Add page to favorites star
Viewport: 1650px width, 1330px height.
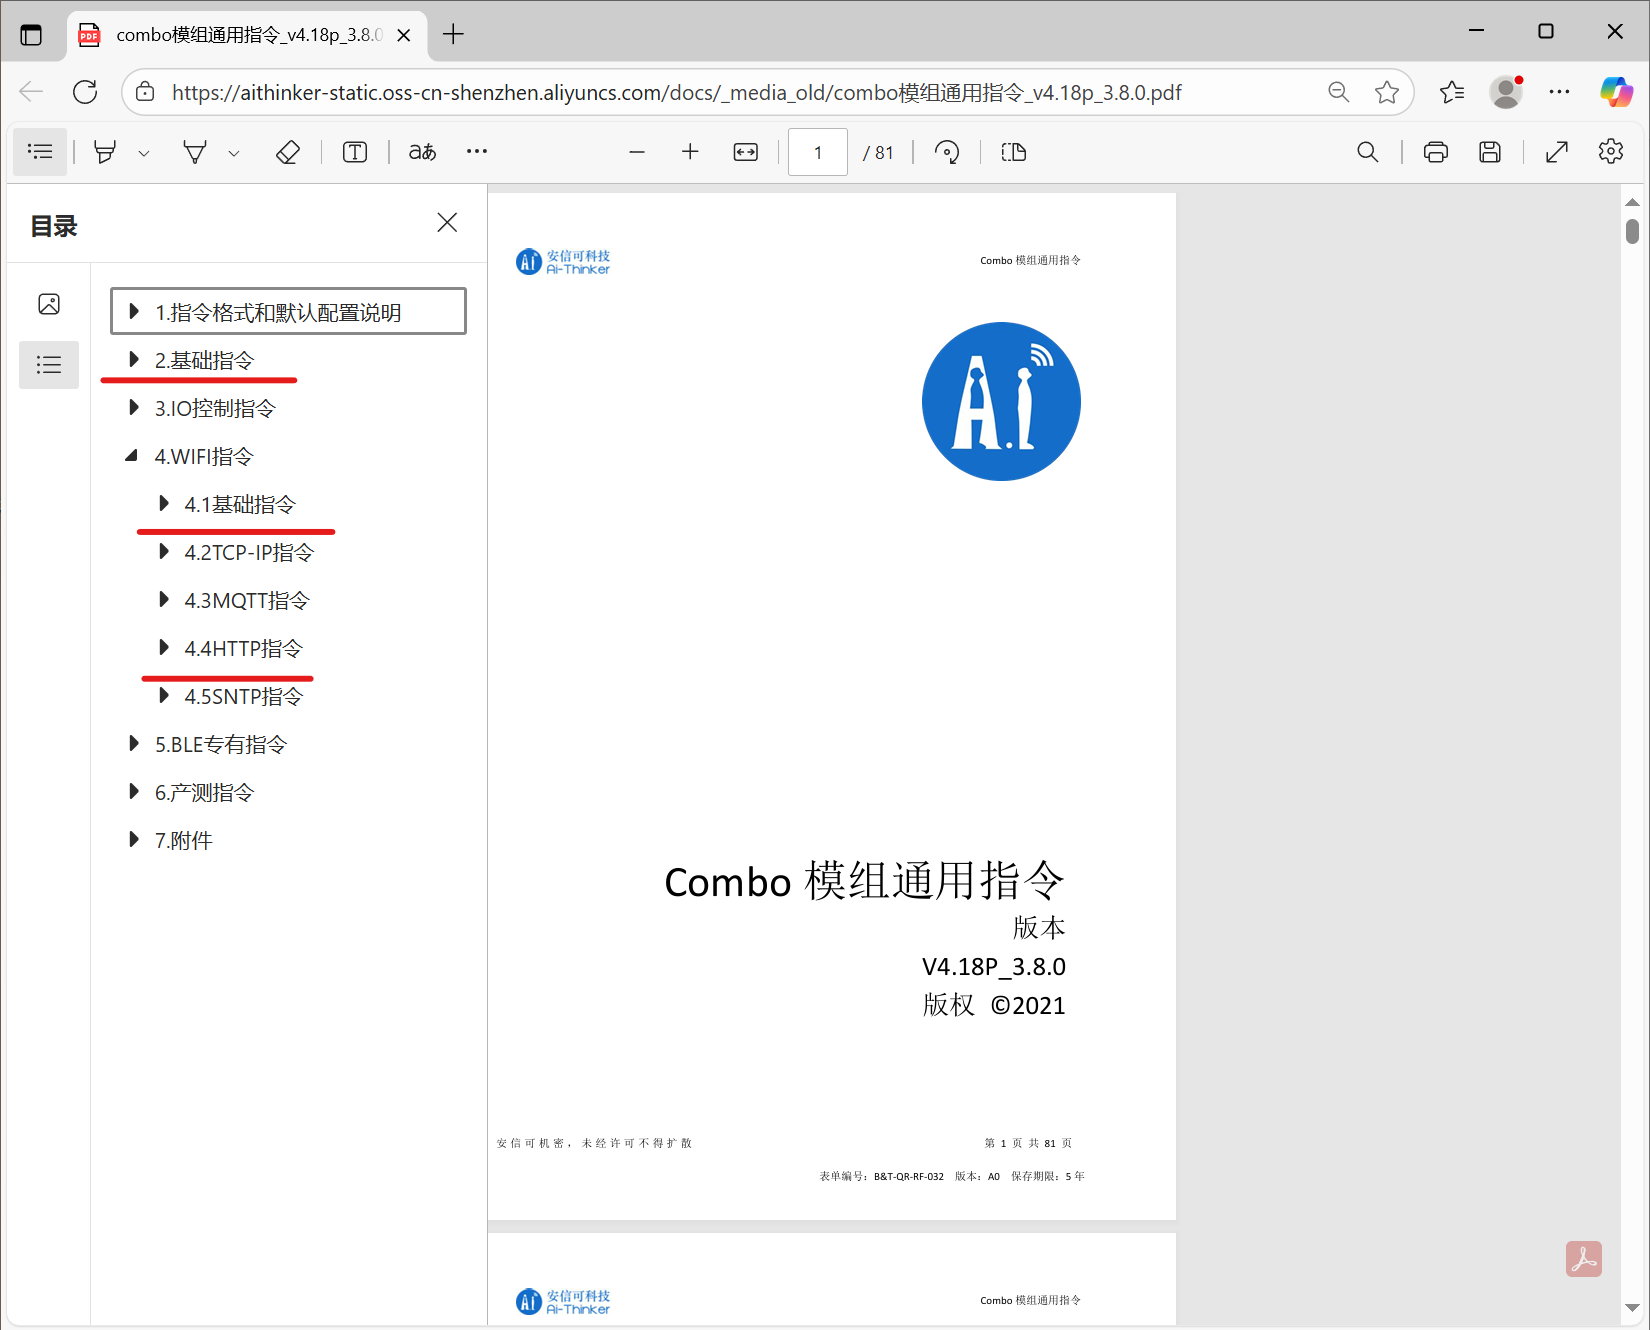[x=1387, y=92]
